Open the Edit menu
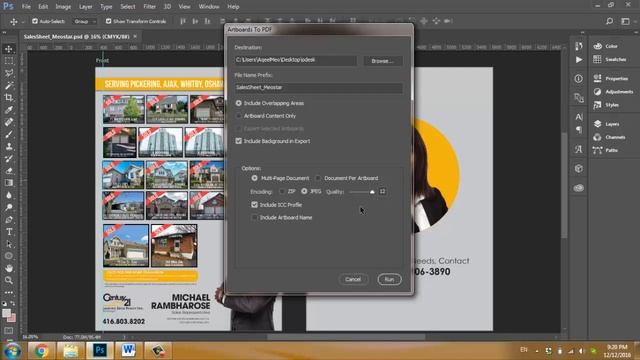 pyautogui.click(x=43, y=7)
